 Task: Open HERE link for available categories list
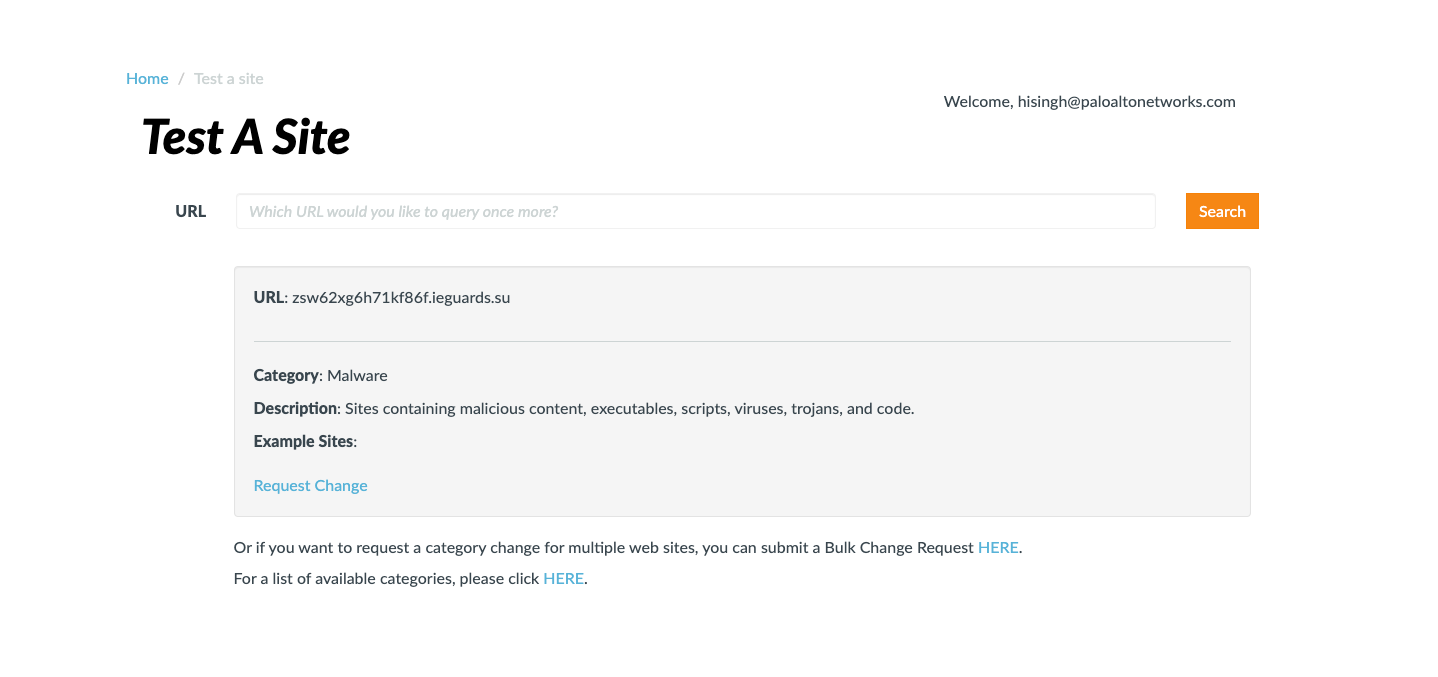coord(563,578)
